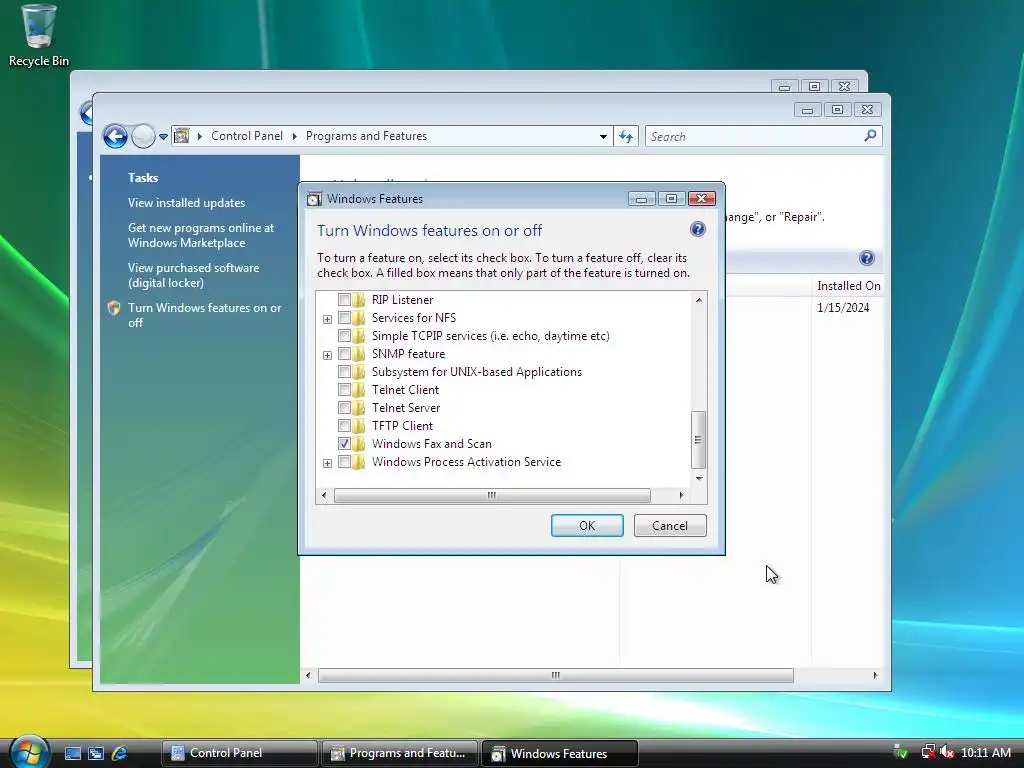Screen dimensions: 1024x768
Task: Click the help icon in Windows Features dialog
Action: (x=697, y=229)
